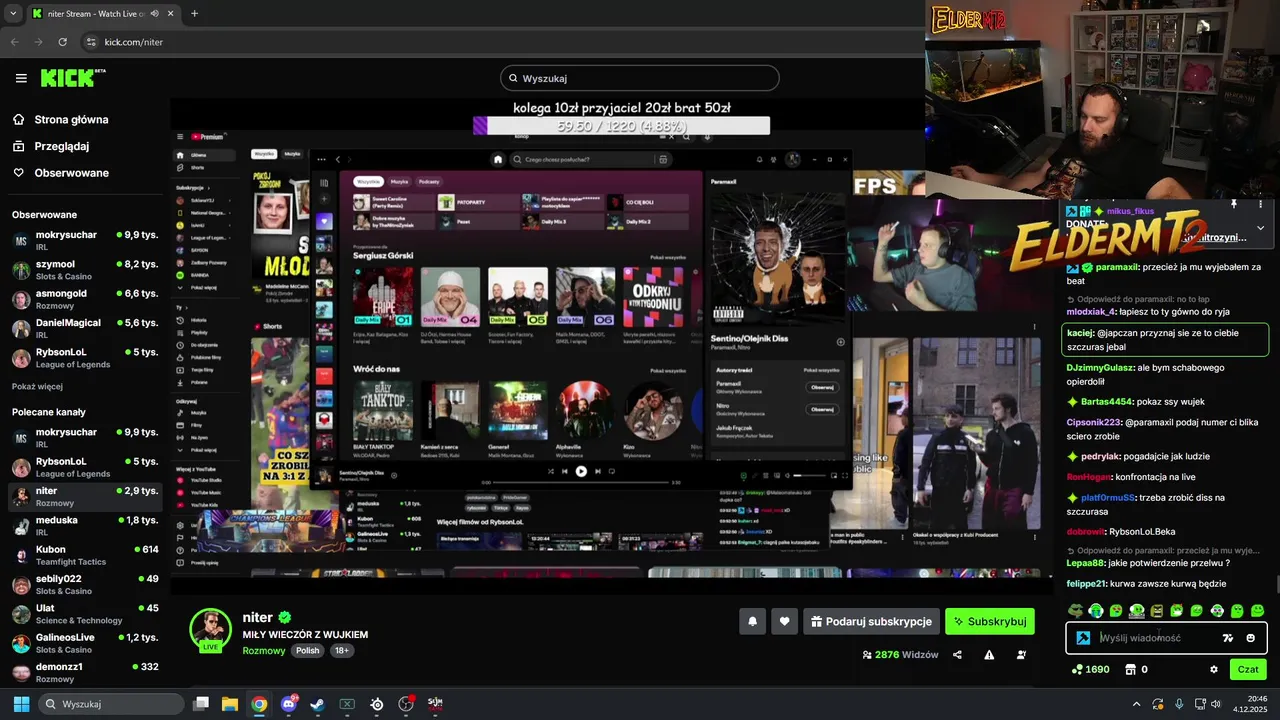Open the Rozmowy category link under niter
The height and width of the screenshot is (720, 1280).
coord(264,650)
